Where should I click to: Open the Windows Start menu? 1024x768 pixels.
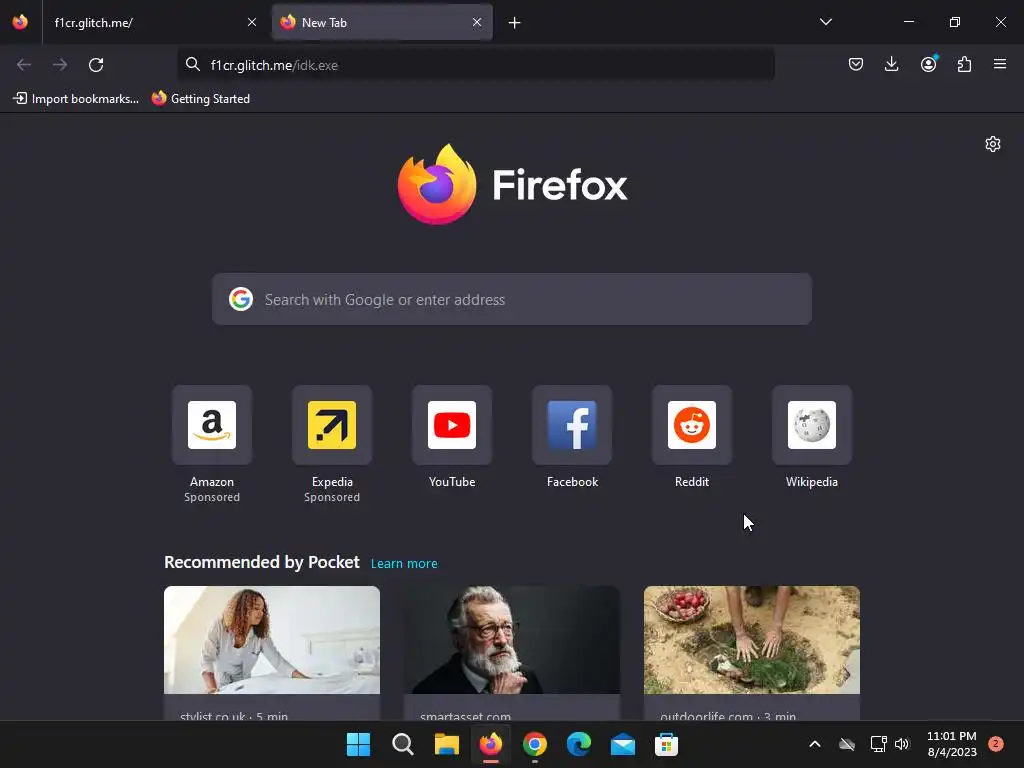(359, 744)
